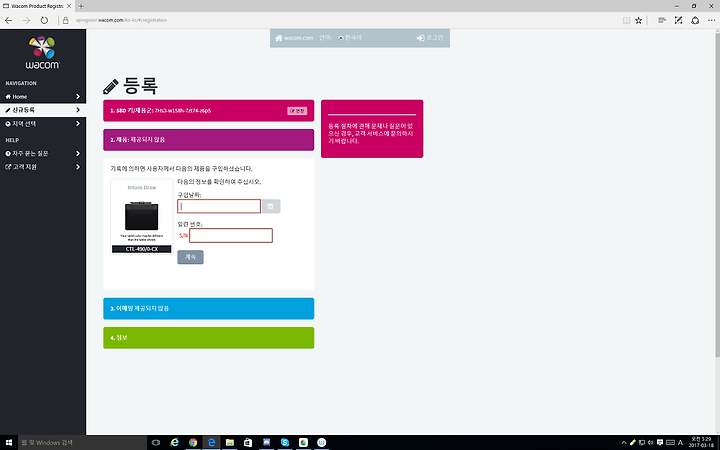The width and height of the screenshot is (720, 450).
Task: Select the Wacom Product Registration tab
Action: click(x=37, y=6)
